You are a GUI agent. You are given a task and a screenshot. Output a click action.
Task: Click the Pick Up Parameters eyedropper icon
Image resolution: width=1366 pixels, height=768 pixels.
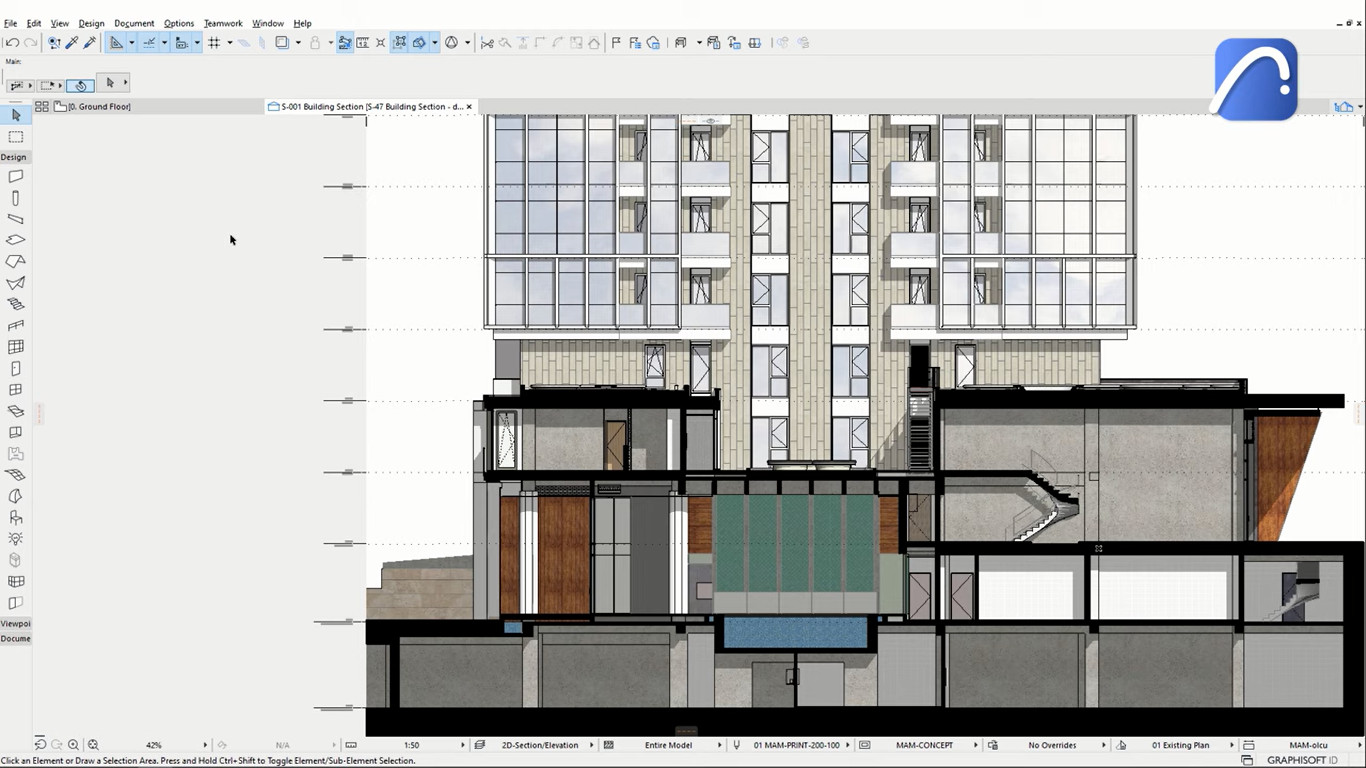[72, 43]
